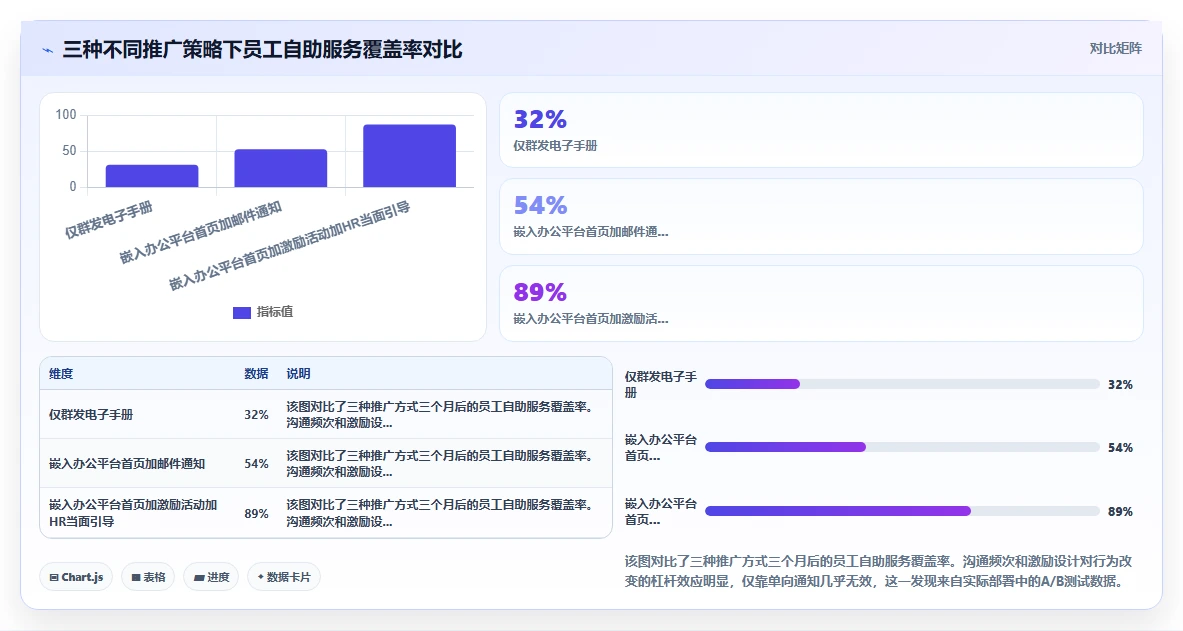Viewport: 1183px width, 631px height.
Task: Click the middle chart bar for 邮件通知
Action: point(281,168)
